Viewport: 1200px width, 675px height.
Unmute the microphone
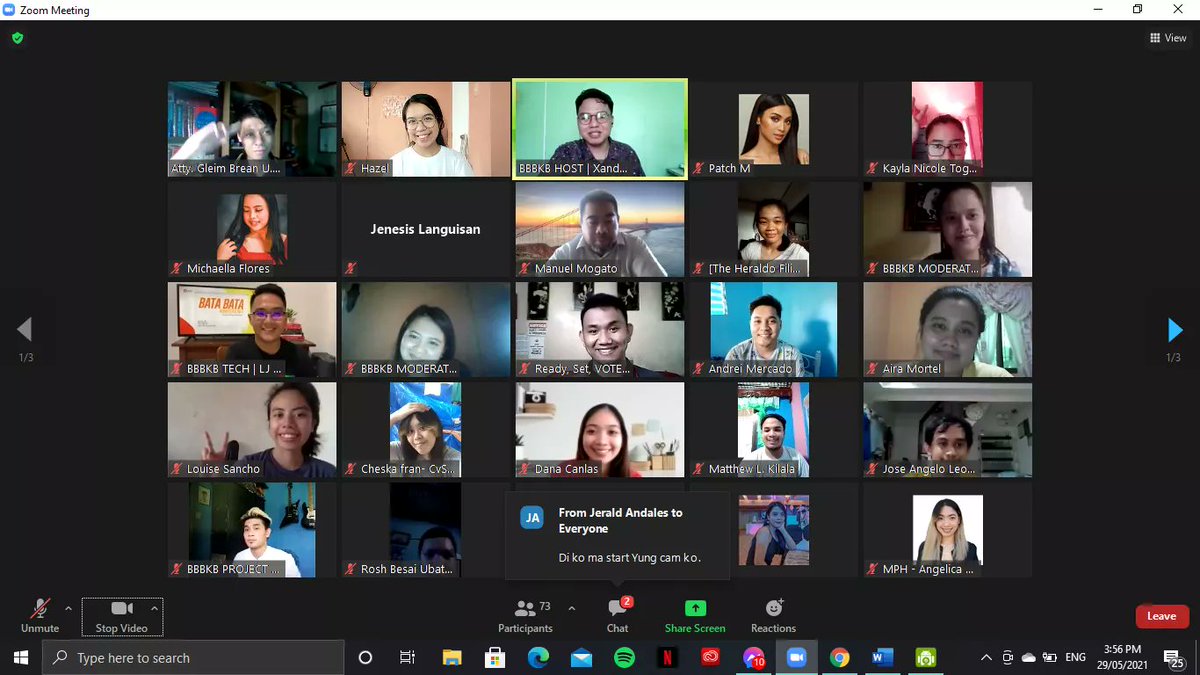click(x=40, y=616)
